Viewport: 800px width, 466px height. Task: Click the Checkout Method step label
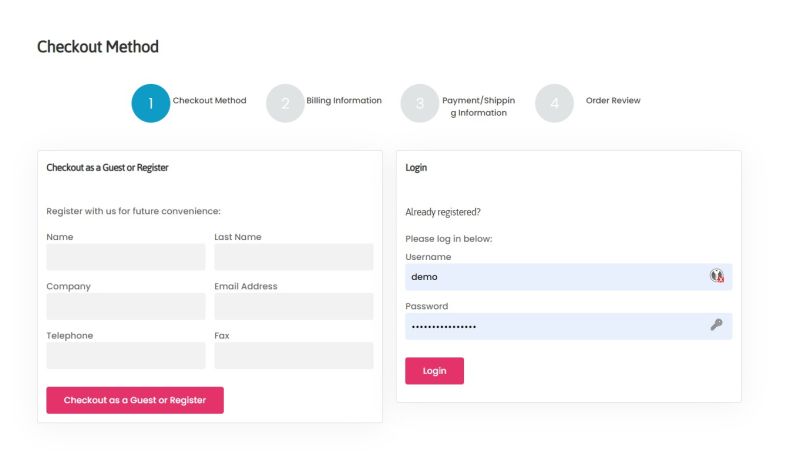click(x=209, y=100)
